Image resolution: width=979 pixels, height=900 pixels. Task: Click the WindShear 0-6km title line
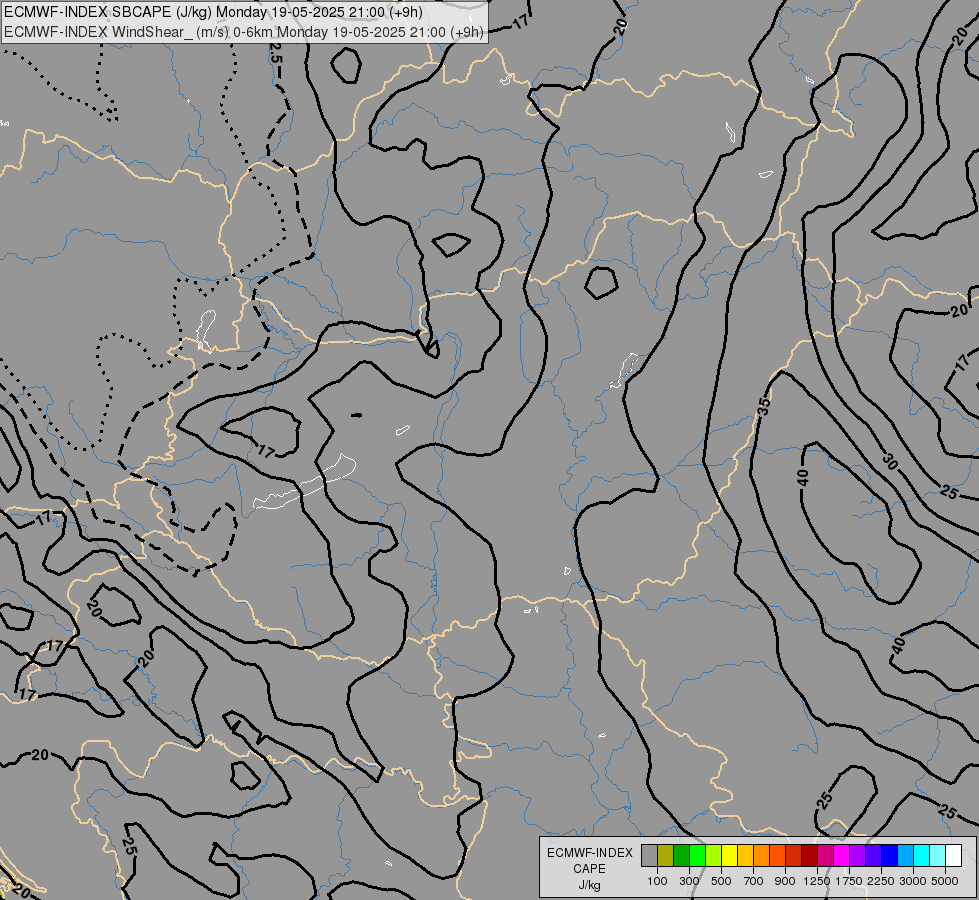pyautogui.click(x=244, y=32)
